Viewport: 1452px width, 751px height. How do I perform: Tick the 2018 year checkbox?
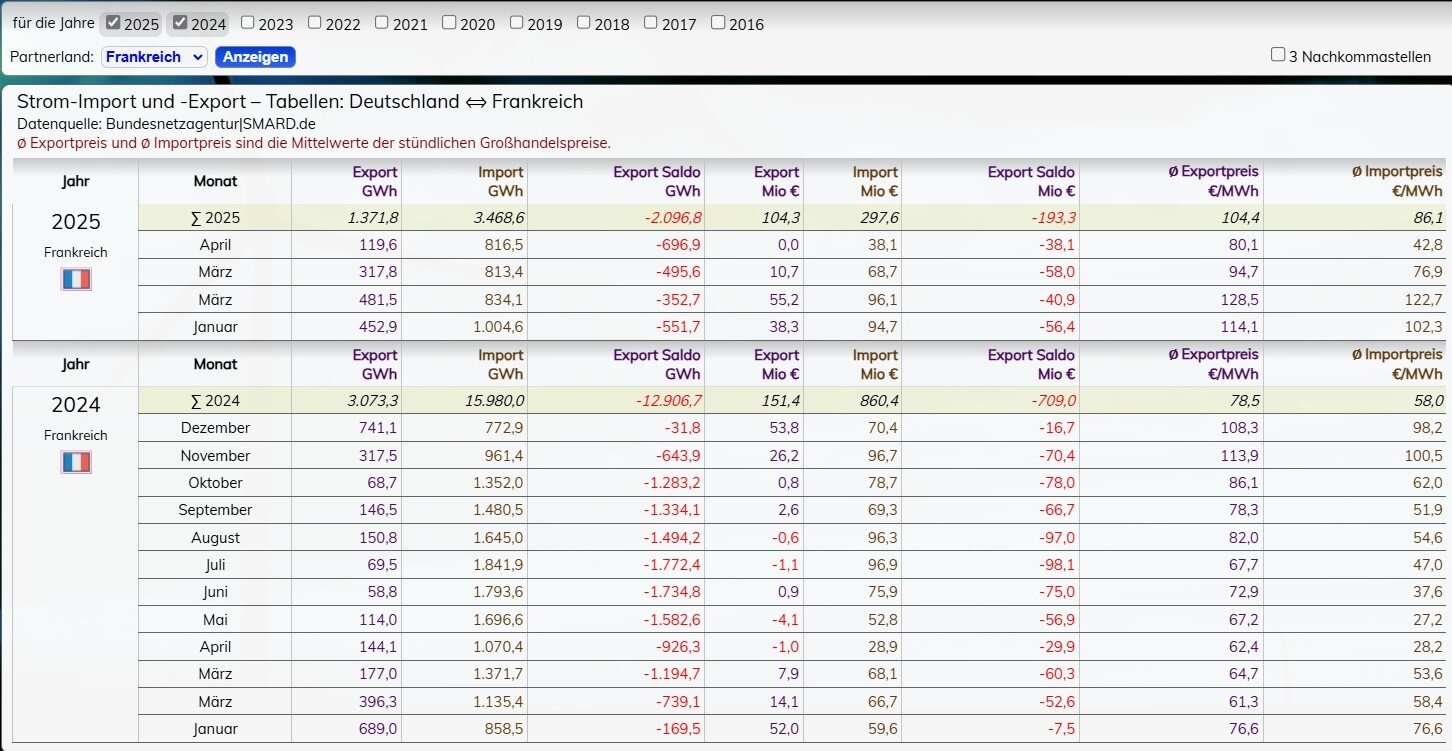[584, 23]
